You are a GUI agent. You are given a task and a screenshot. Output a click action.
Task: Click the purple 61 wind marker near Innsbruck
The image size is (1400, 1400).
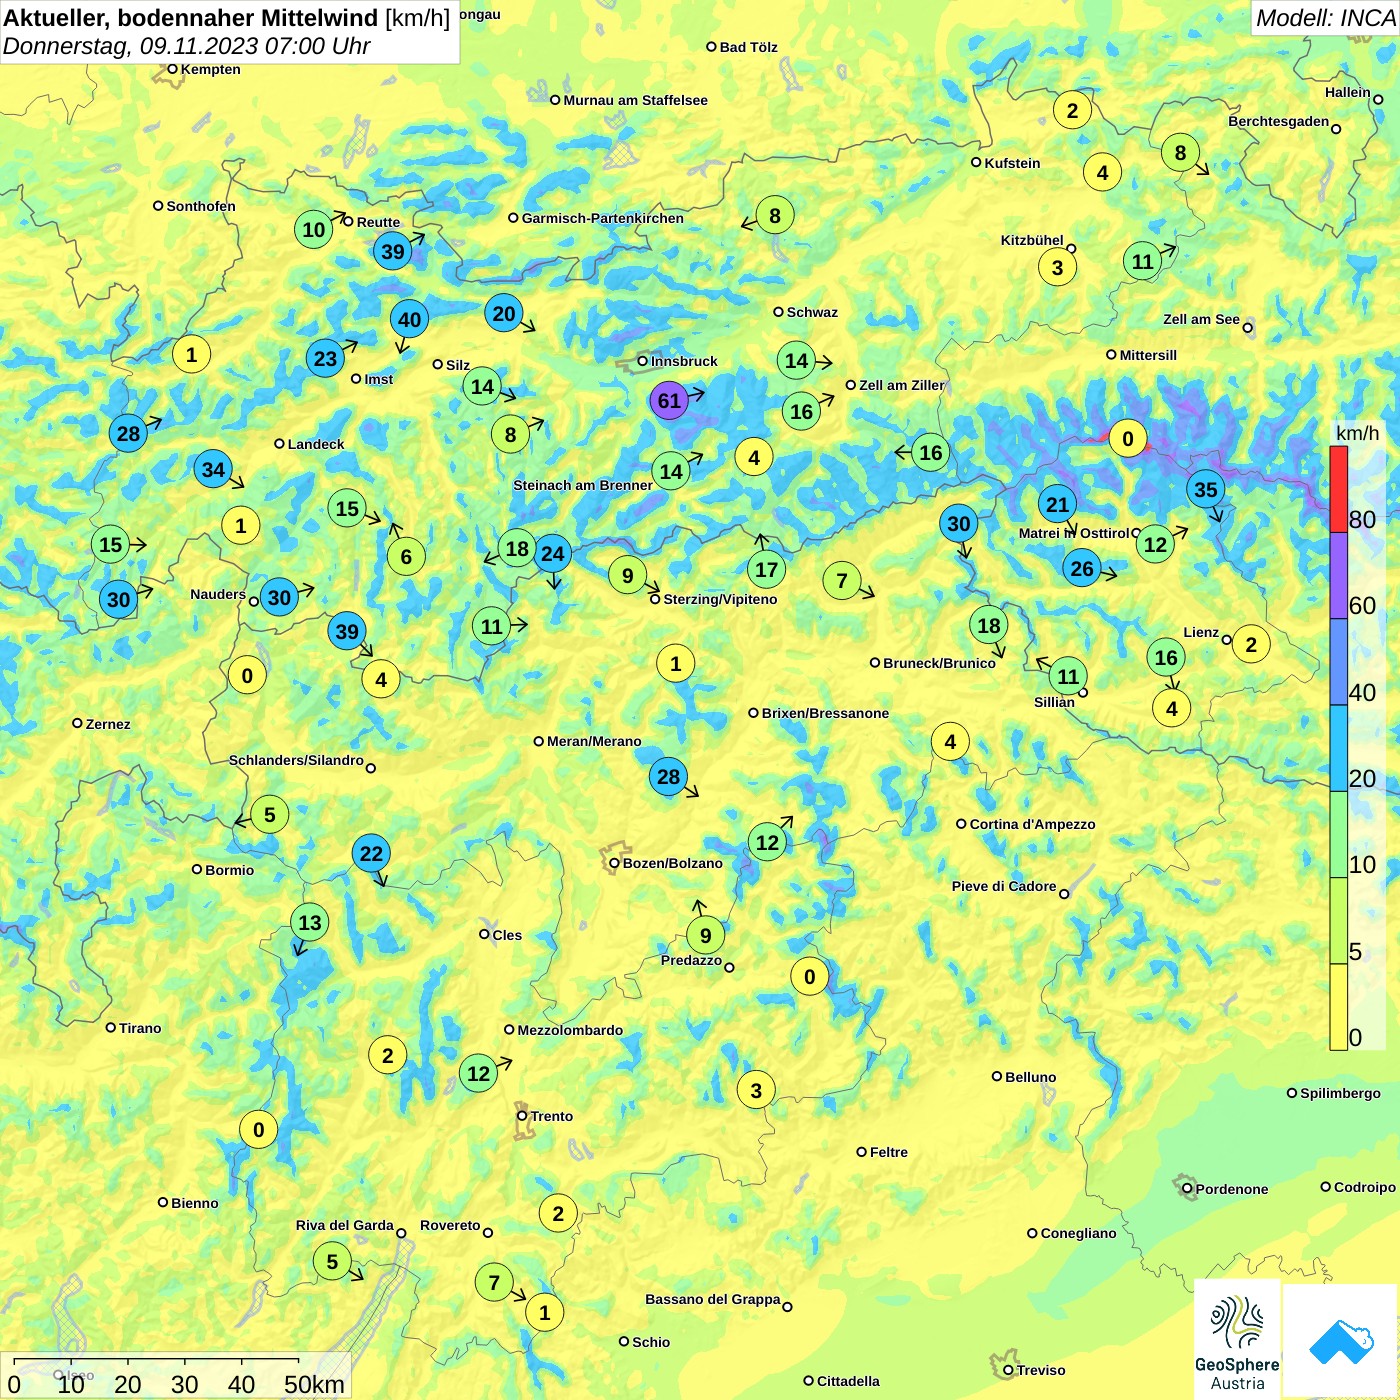pyautogui.click(x=669, y=401)
